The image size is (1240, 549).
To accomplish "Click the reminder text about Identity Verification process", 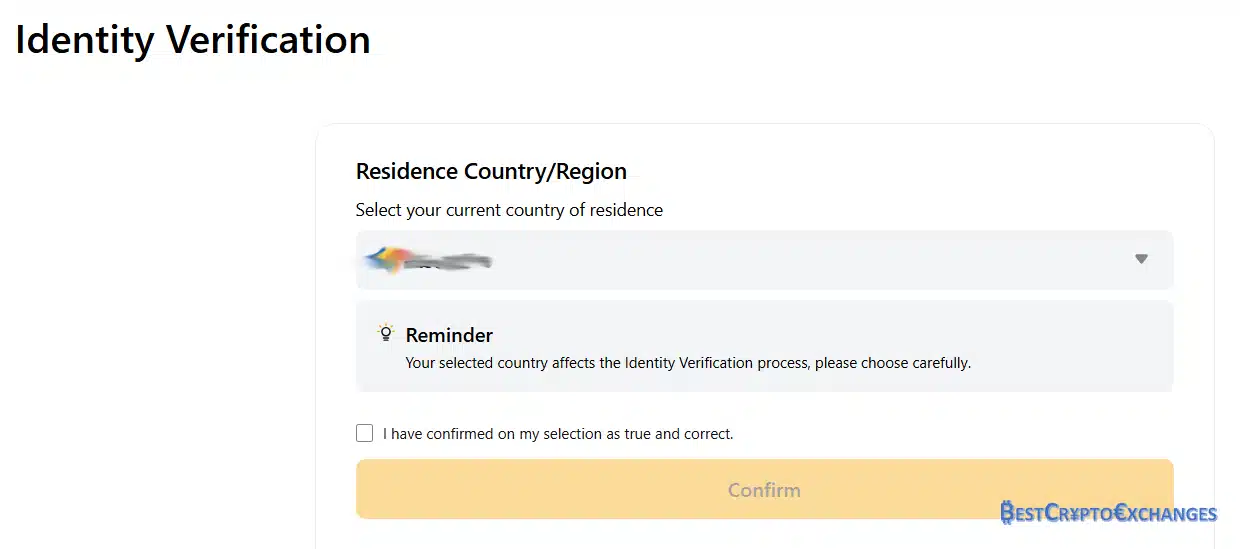I will point(688,363).
